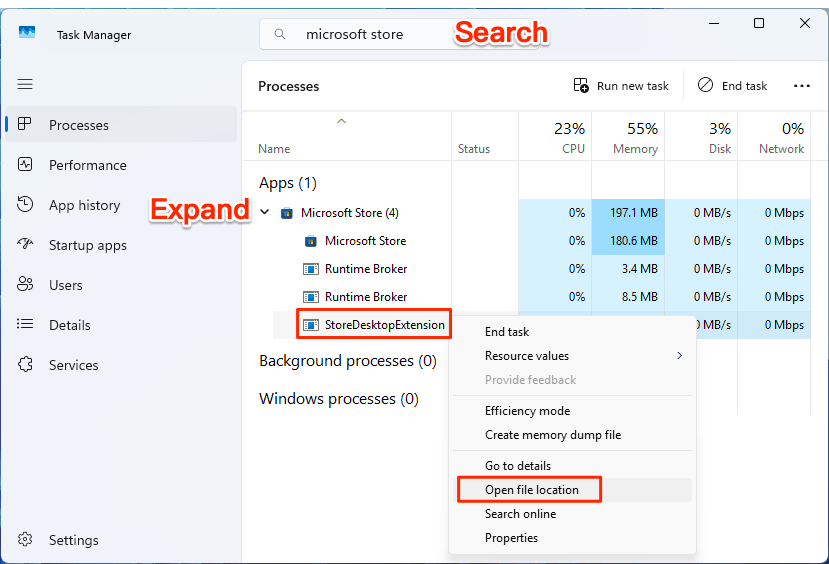Select the 8.5 MB Runtime Broker row
The image size is (829, 564).
[527, 297]
